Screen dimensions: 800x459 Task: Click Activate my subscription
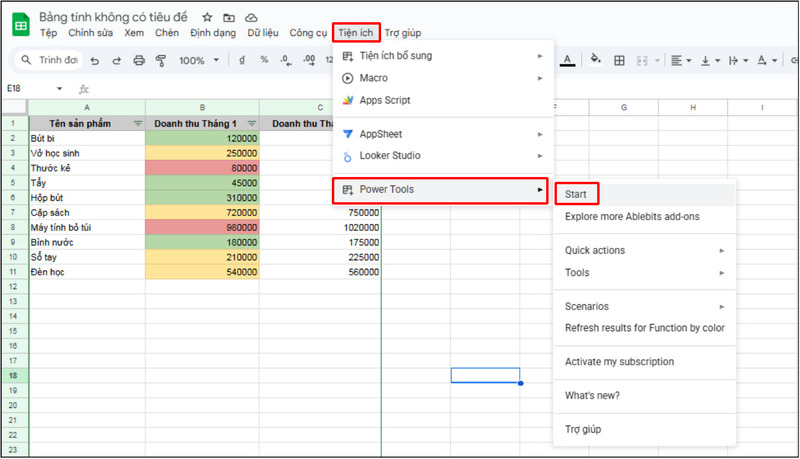pos(619,362)
